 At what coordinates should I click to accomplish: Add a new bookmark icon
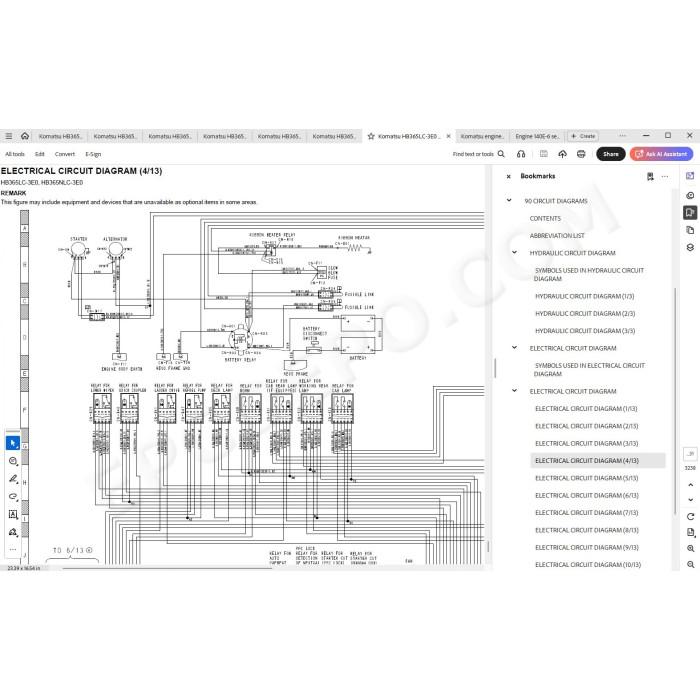650,176
